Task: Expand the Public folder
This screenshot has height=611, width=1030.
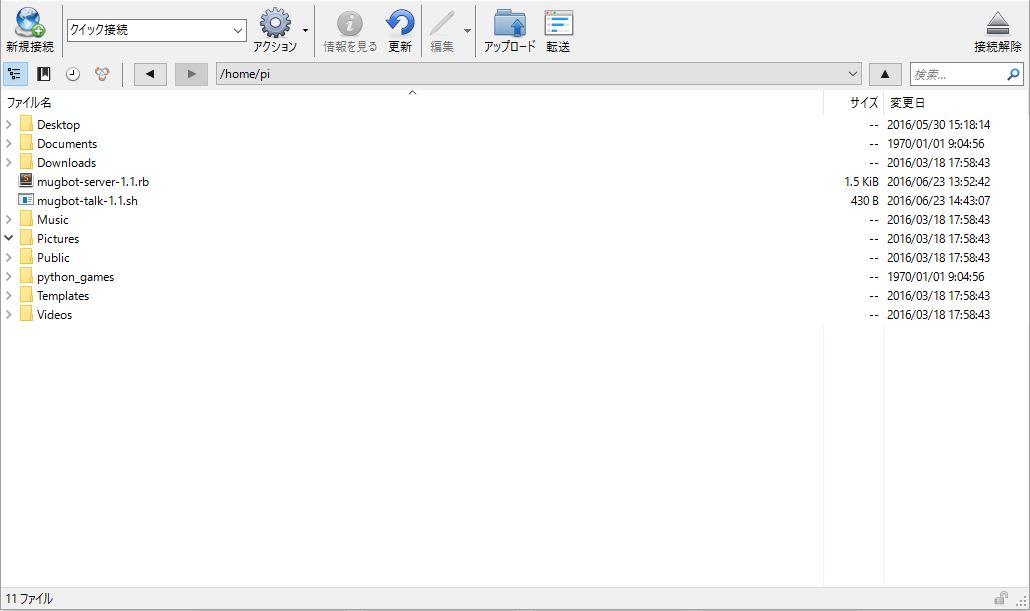Action: (x=9, y=258)
